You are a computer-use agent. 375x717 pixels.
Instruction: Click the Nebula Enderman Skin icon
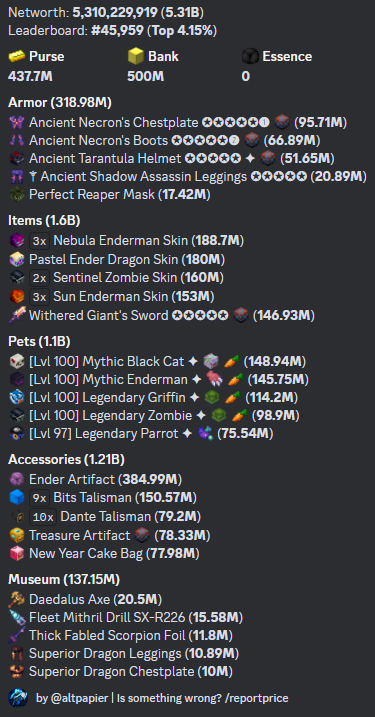[x=16, y=240]
